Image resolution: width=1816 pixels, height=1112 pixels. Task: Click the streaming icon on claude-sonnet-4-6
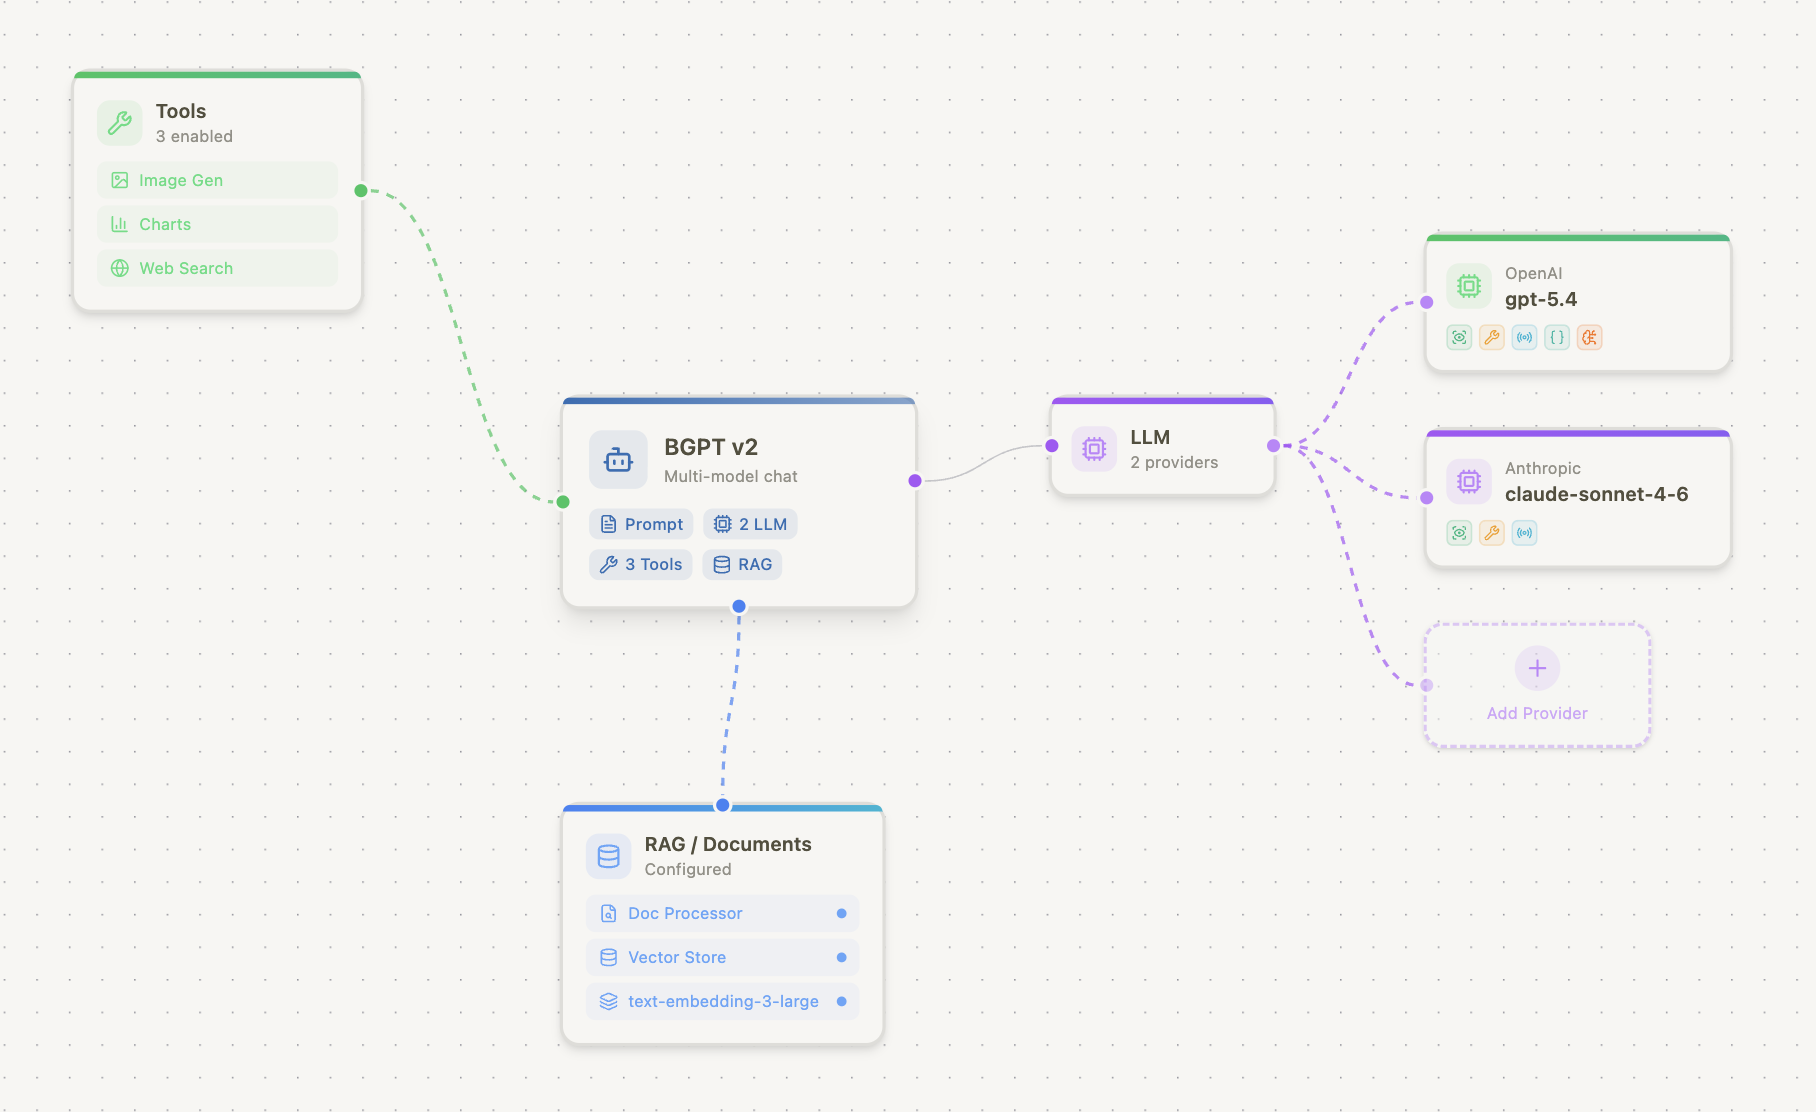(x=1525, y=533)
